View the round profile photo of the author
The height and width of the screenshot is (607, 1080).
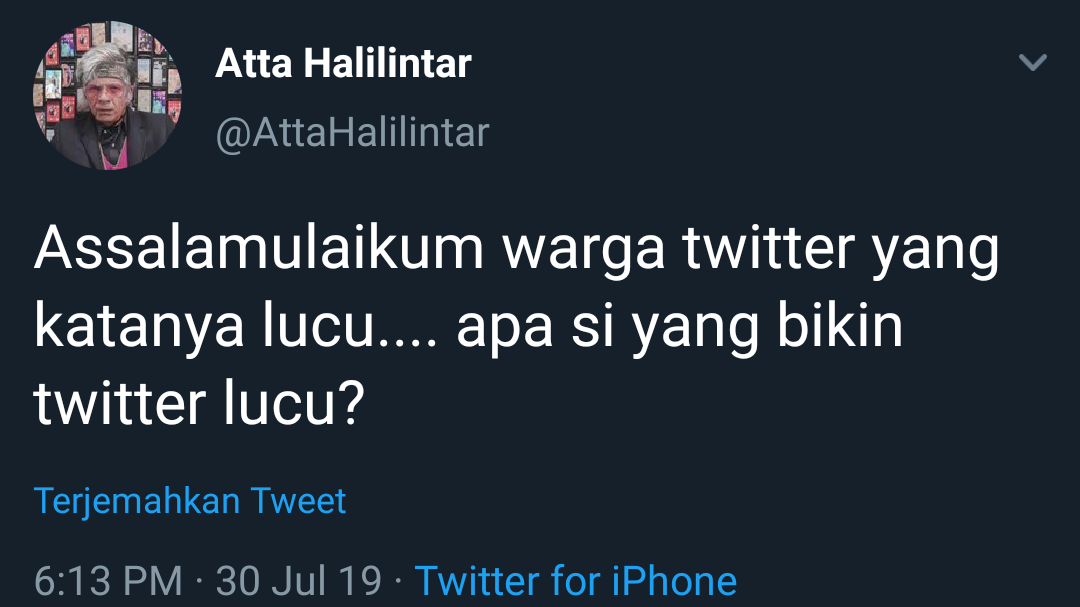coord(107,96)
